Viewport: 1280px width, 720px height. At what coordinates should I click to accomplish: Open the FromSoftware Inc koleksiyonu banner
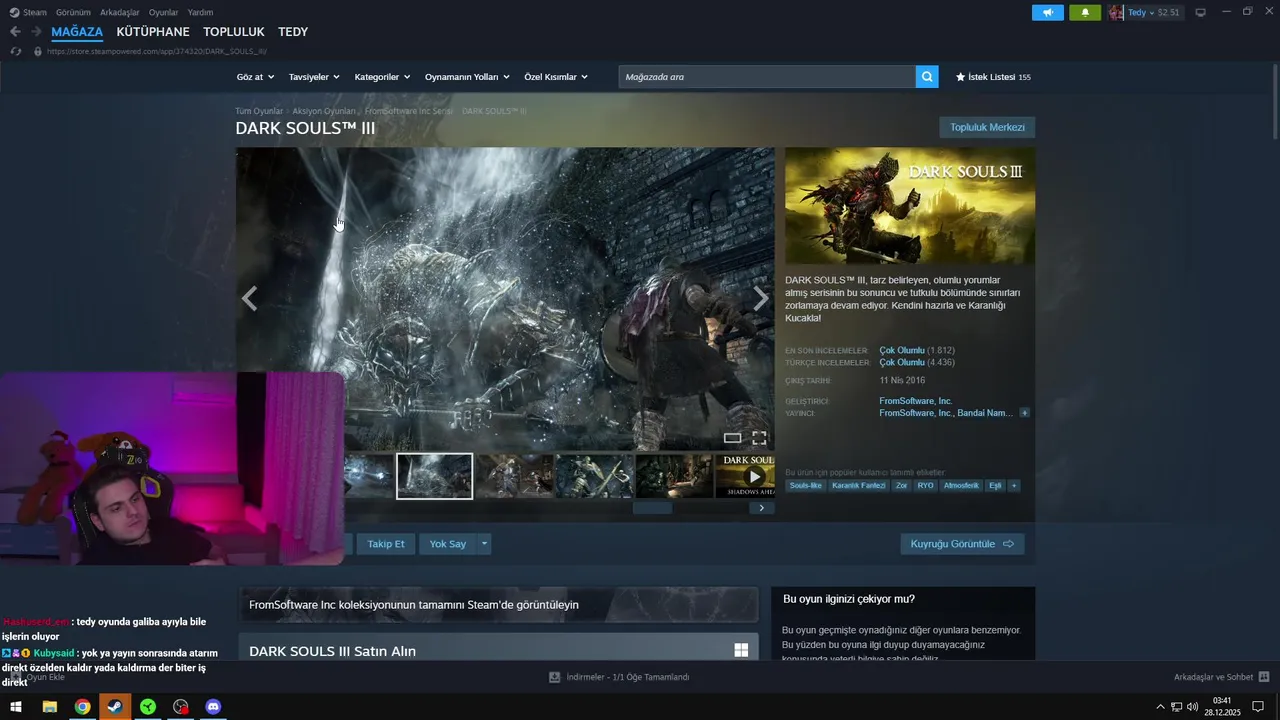tap(498, 604)
